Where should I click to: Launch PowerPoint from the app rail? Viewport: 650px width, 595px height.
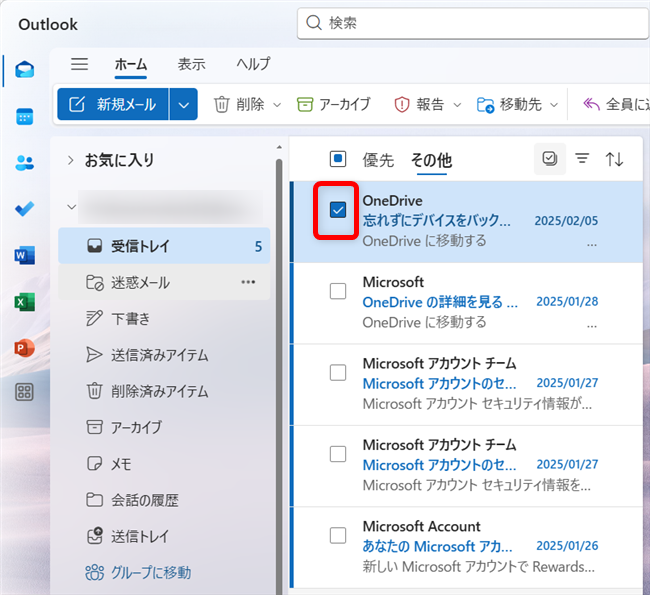[x=25, y=347]
